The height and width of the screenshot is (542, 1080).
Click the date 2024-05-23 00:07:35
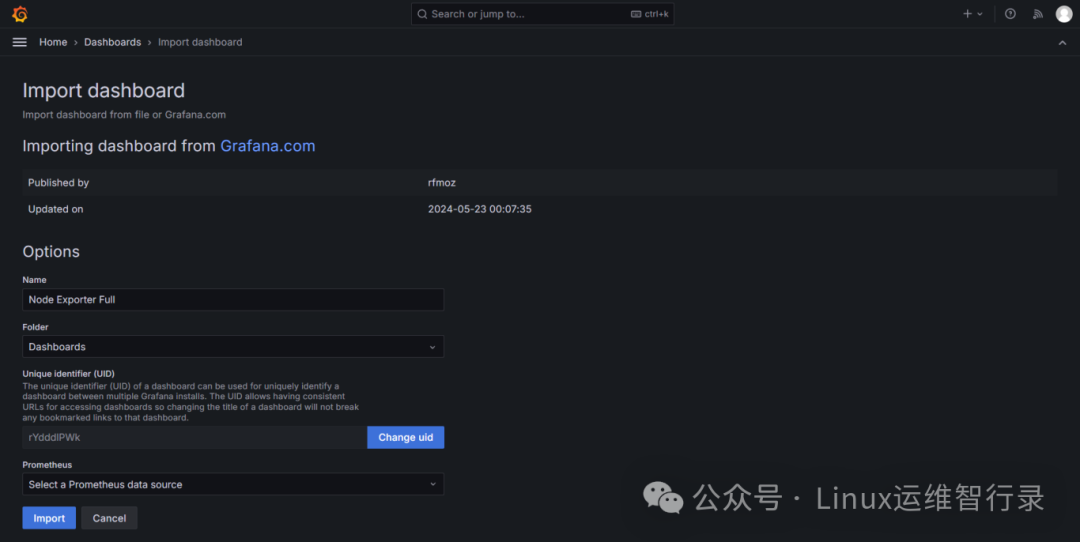point(479,209)
